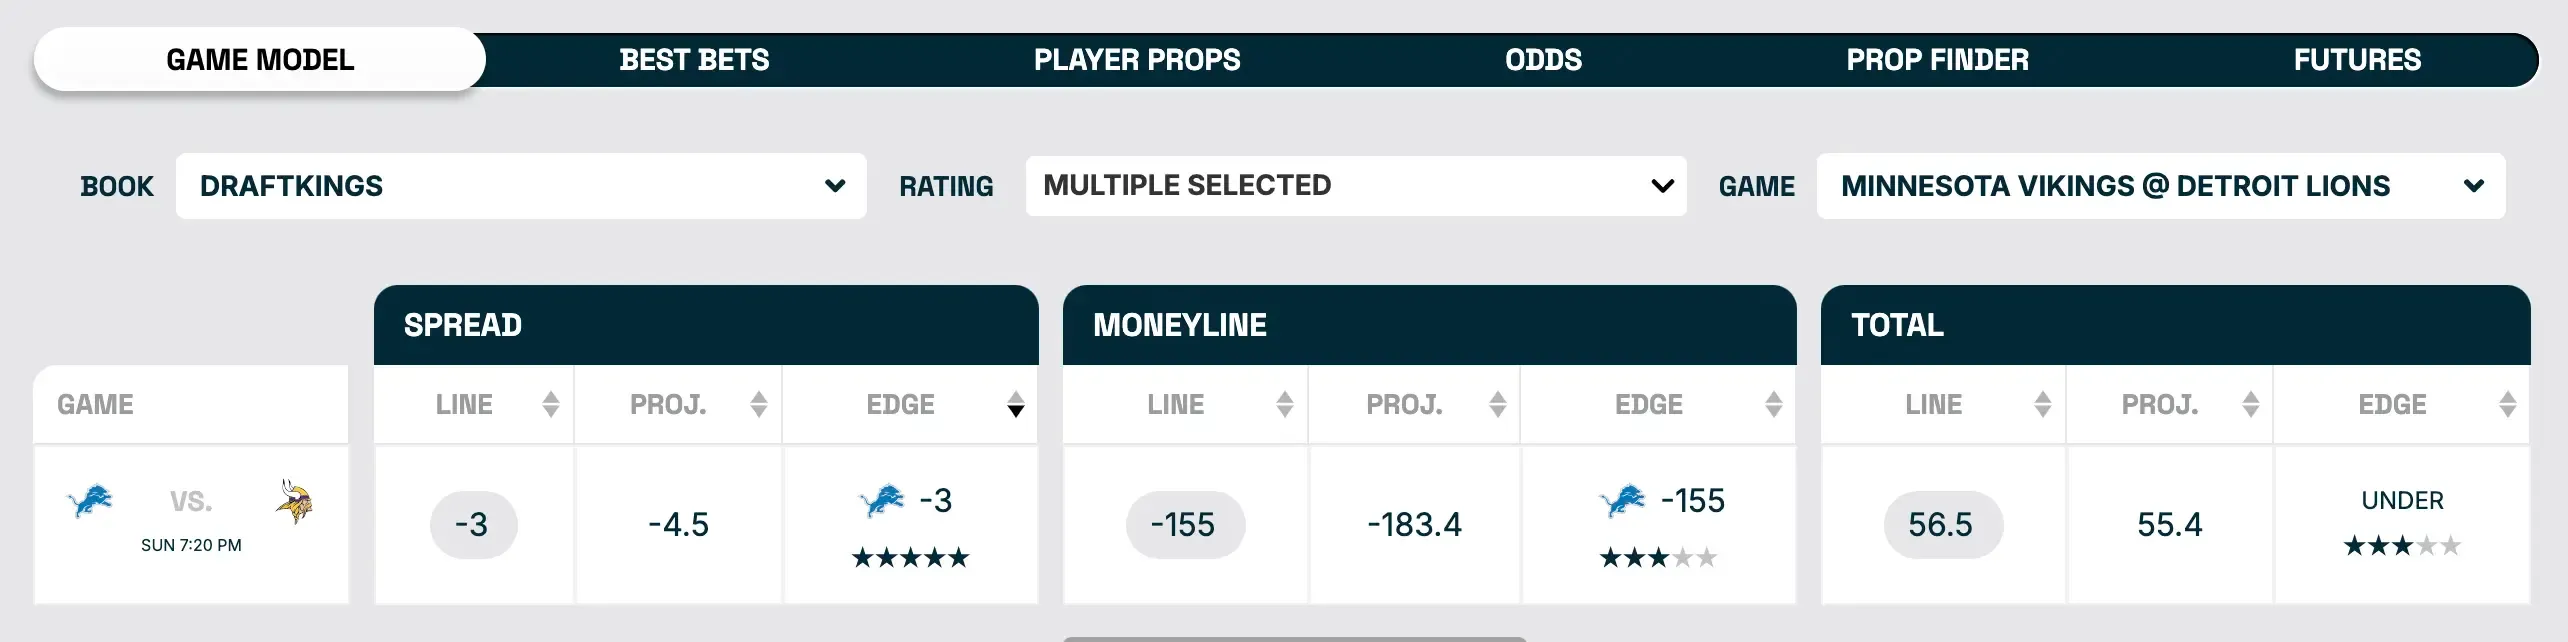Click the 56.5 total line pill
Viewport: 2568px width, 642px height.
tap(1942, 525)
